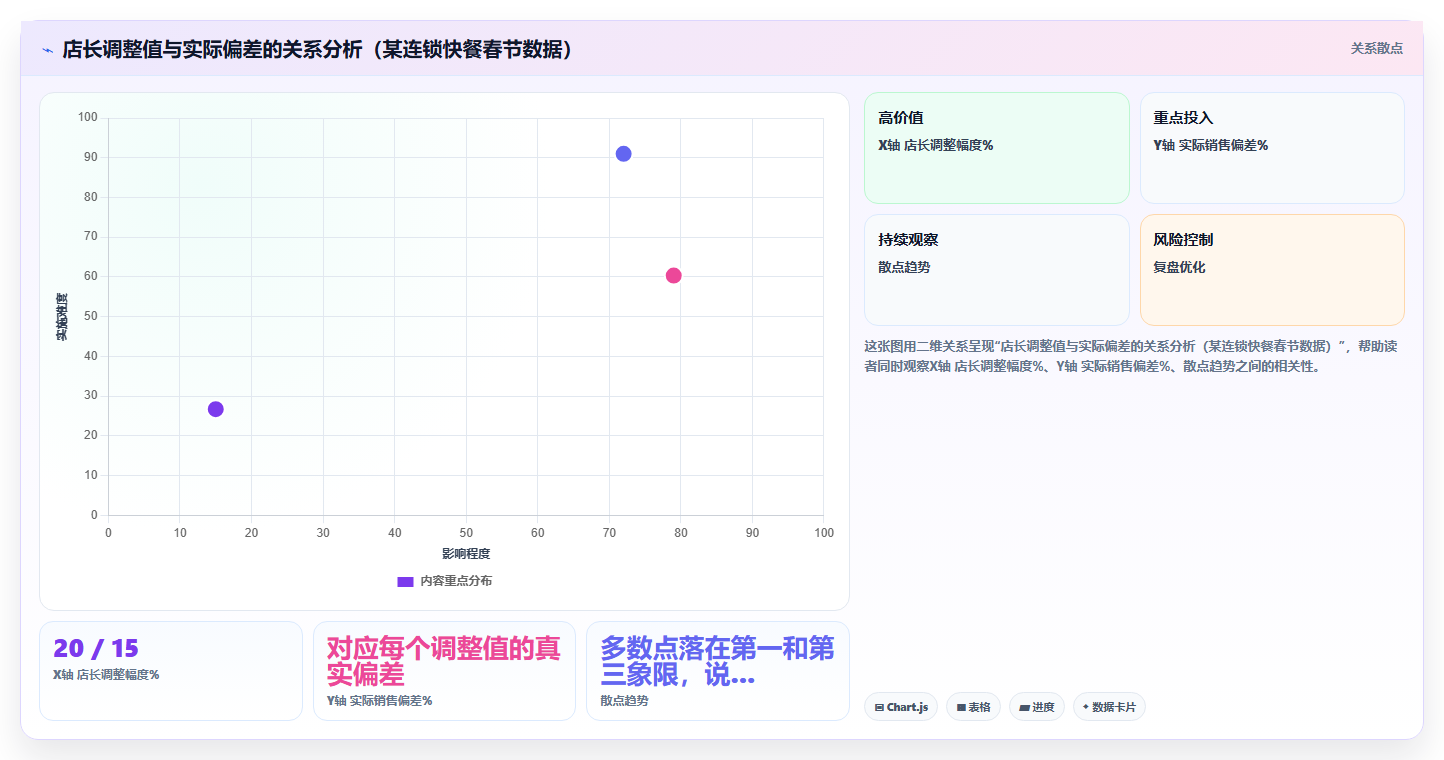Open the 高价值 quadrant card
Image resolution: width=1444 pixels, height=760 pixels.
(996, 148)
